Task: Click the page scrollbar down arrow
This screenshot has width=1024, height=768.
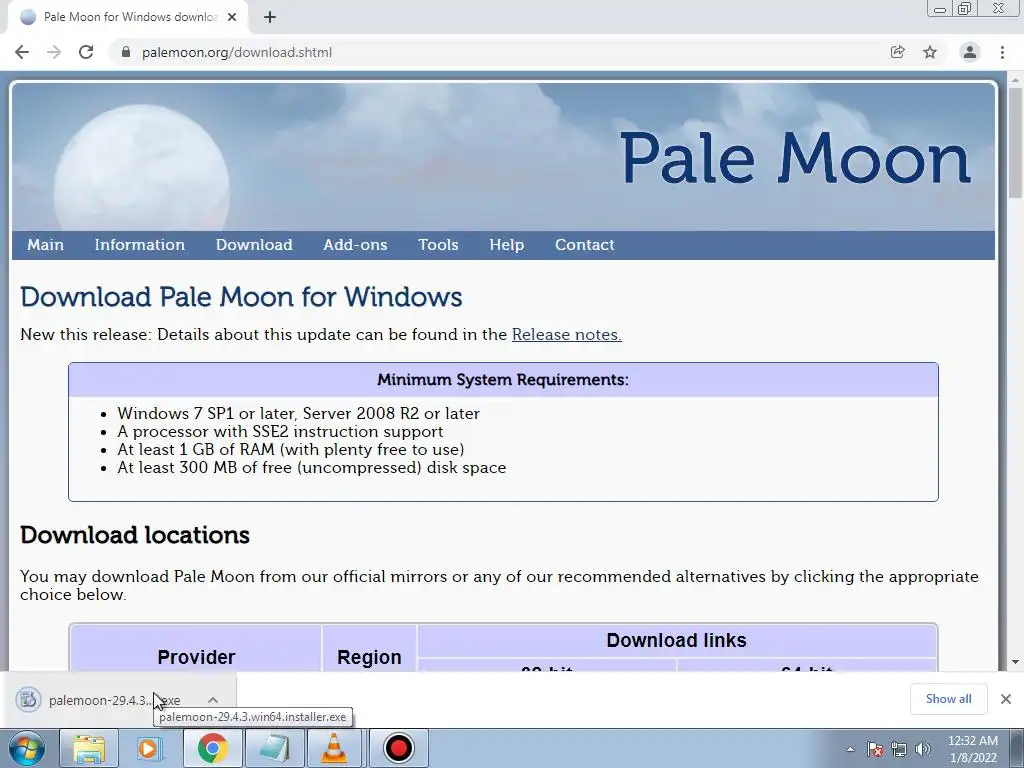Action: [1015, 662]
